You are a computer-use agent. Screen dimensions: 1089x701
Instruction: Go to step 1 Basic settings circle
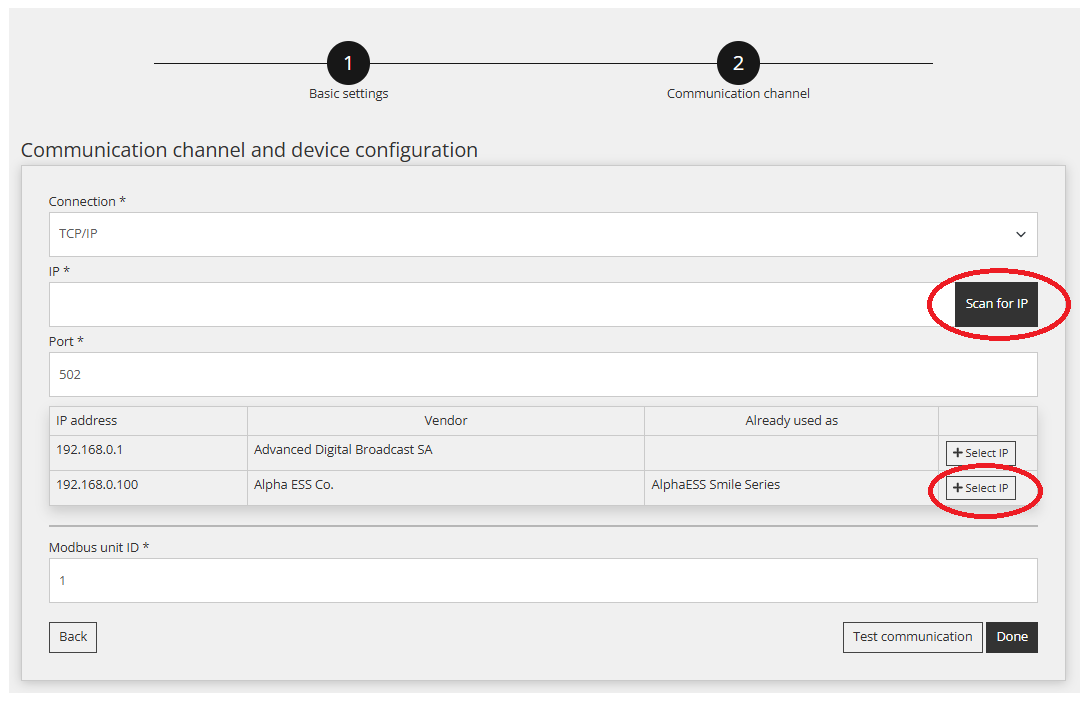[349, 63]
